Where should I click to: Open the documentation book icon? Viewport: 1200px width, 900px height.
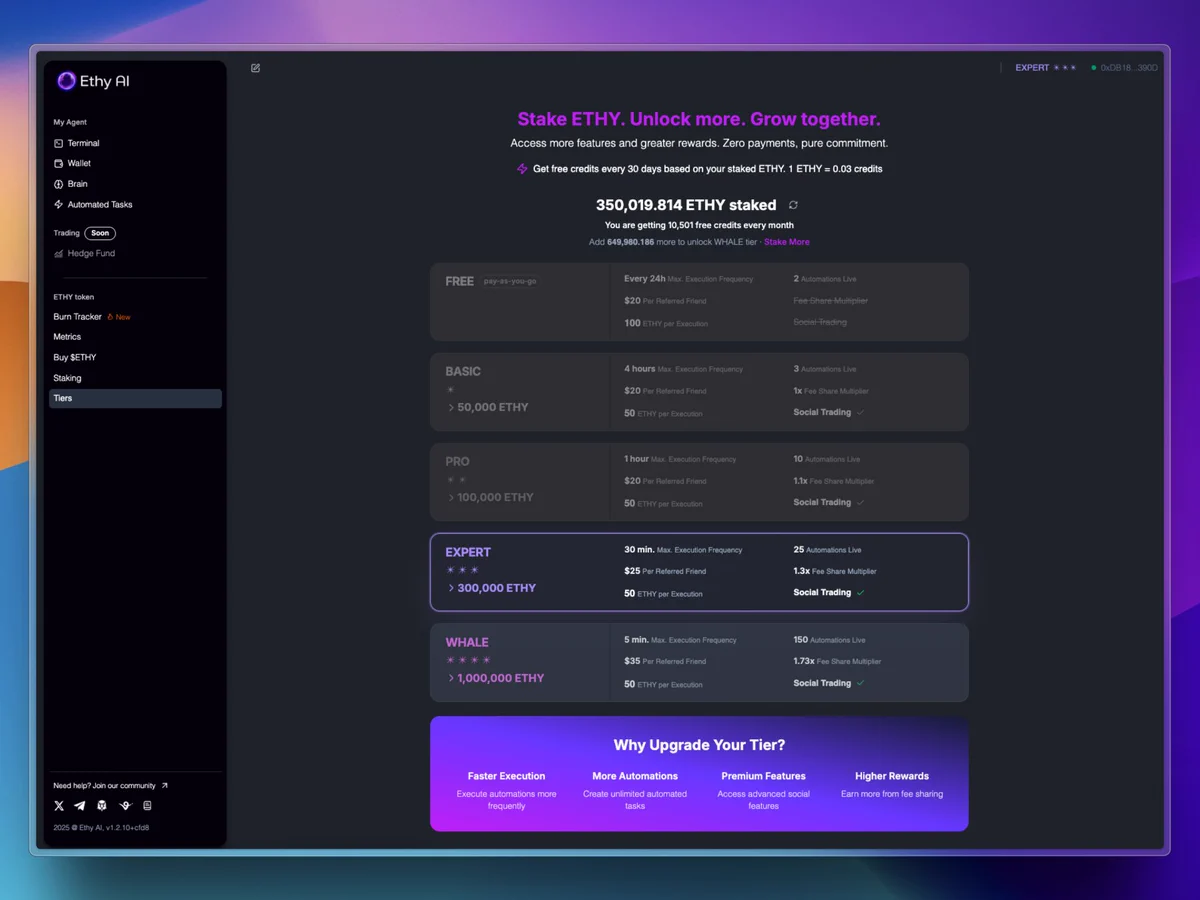pos(147,806)
